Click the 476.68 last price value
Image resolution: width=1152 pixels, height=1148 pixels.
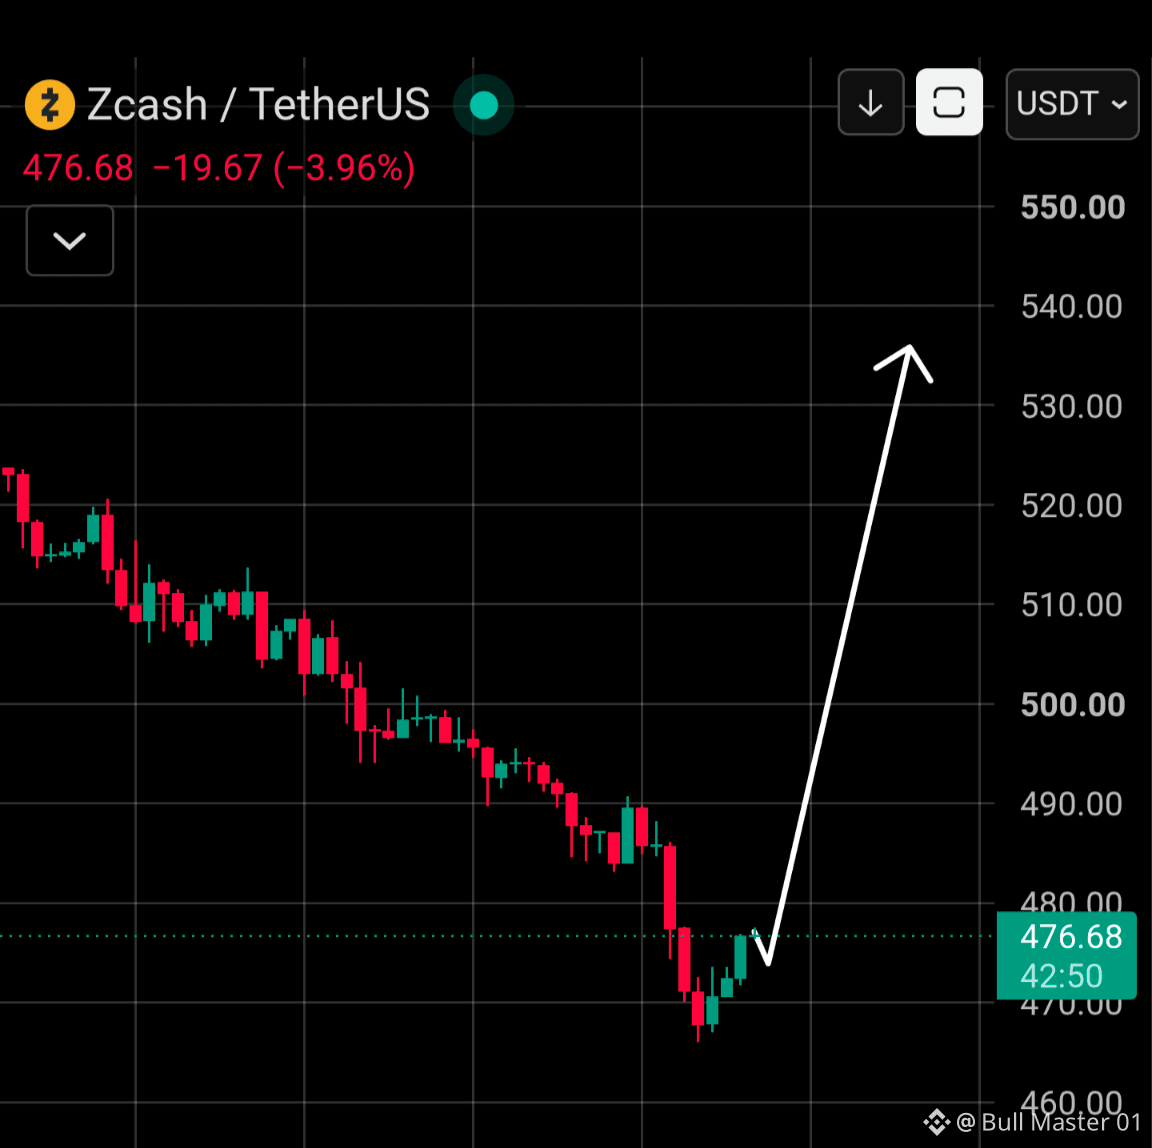click(79, 168)
